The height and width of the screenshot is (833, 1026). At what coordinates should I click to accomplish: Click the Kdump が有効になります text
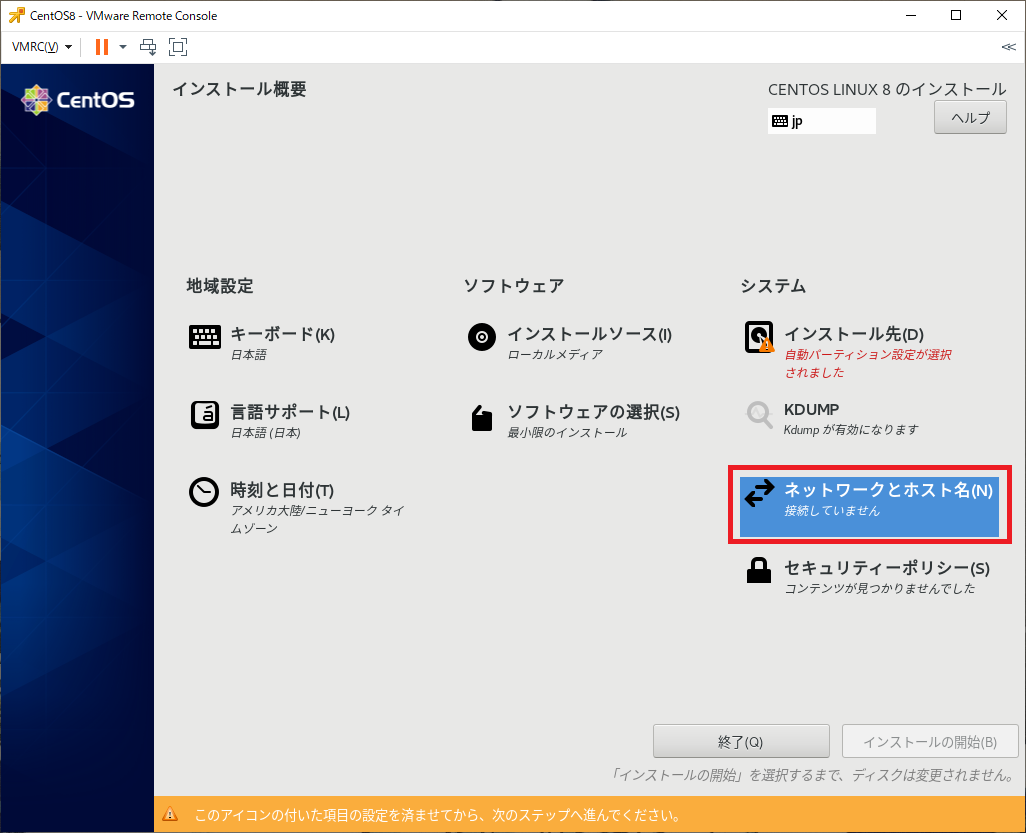(x=851, y=430)
